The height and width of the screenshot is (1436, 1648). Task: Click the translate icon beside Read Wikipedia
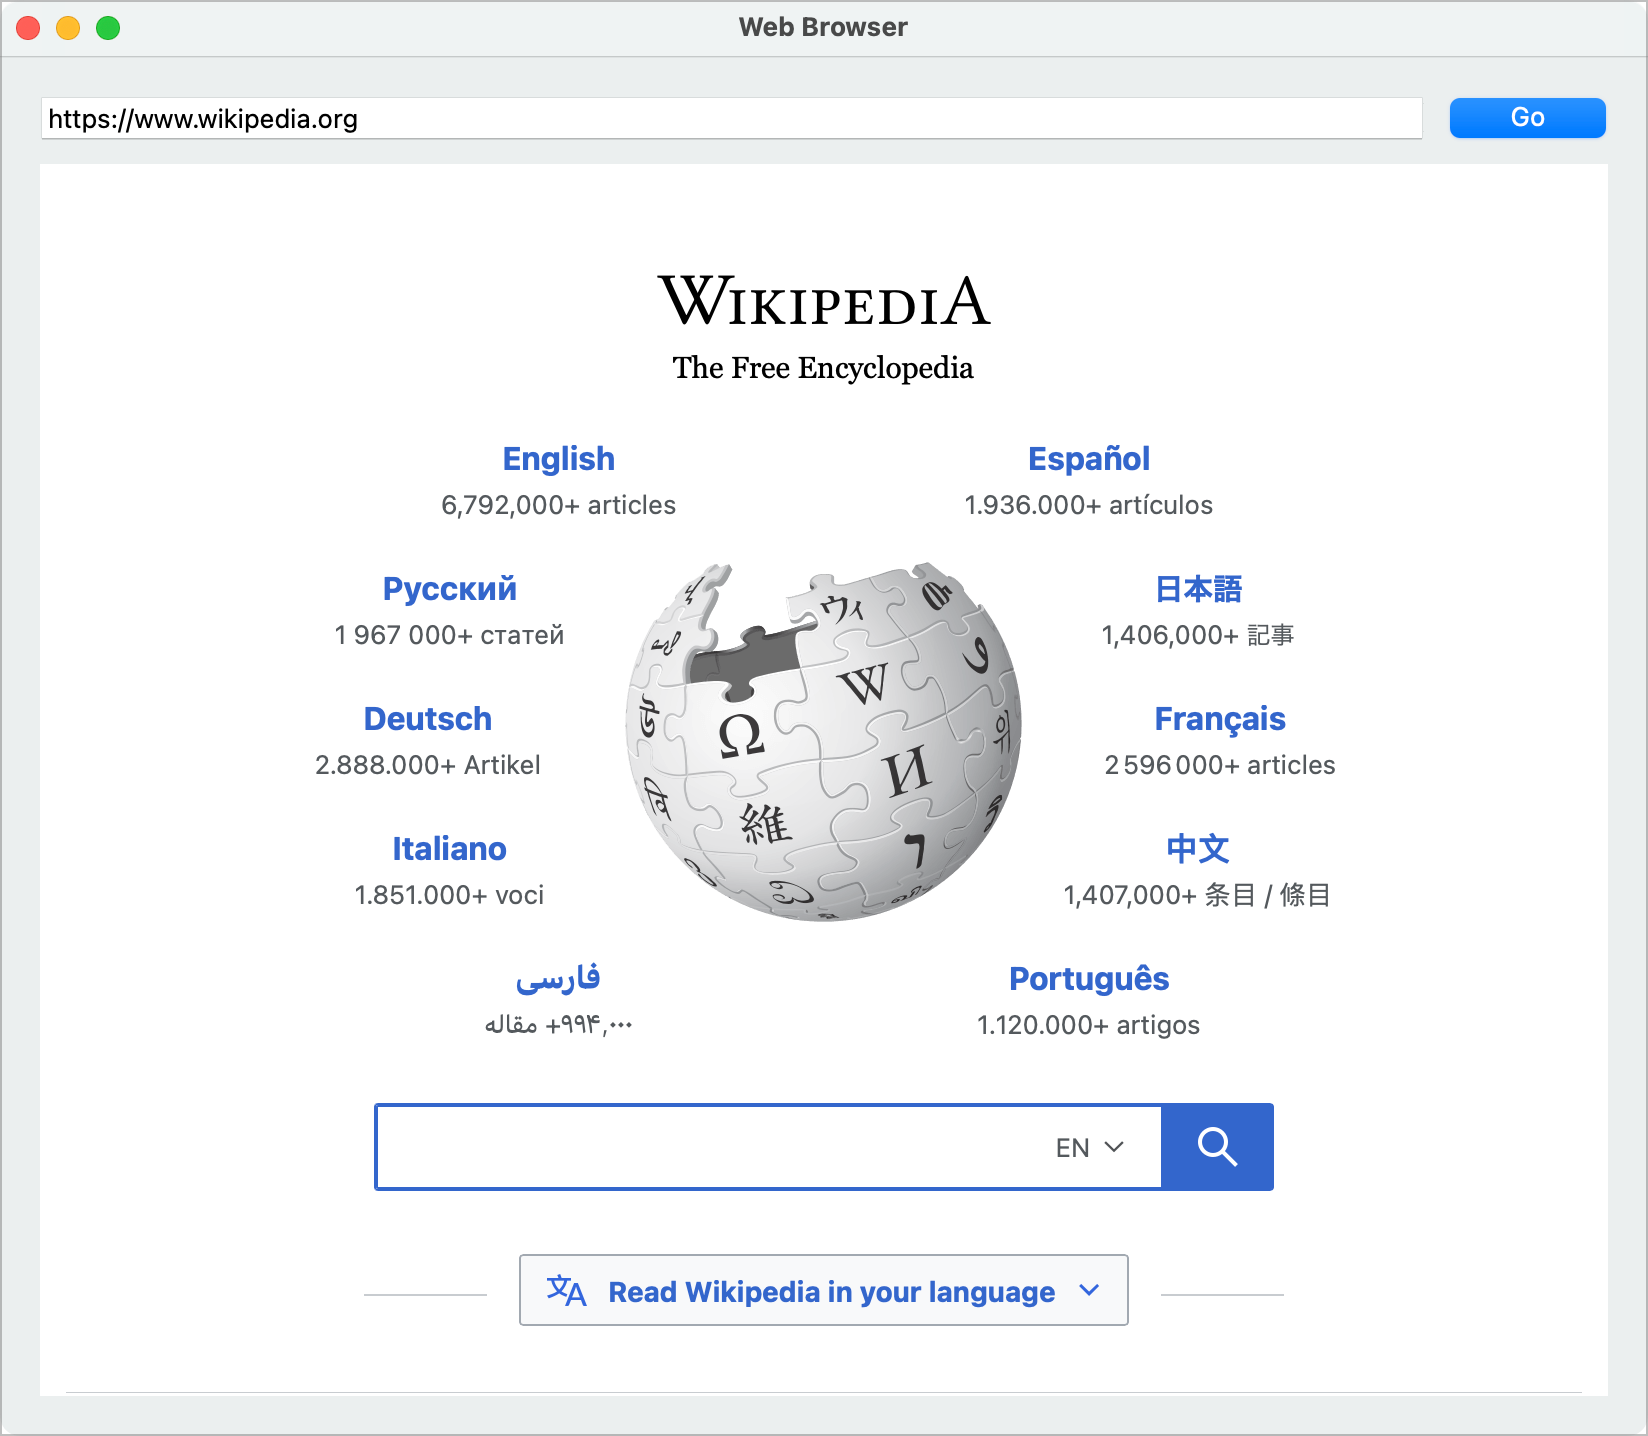tap(566, 1291)
